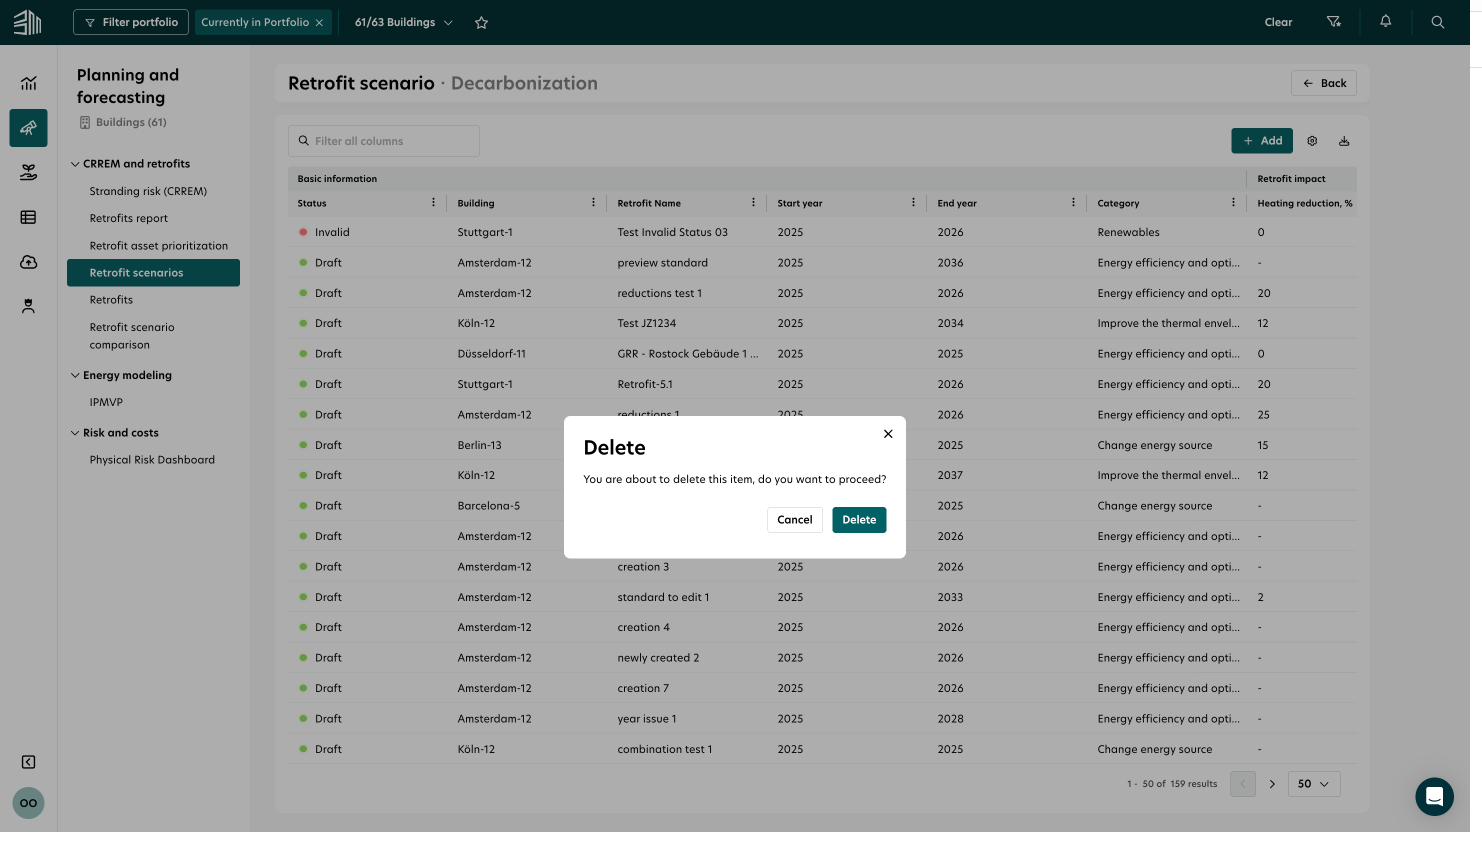Screen dimensions: 1482x843
Task: Open Stranding risk (CRREM)
Action: (148, 191)
